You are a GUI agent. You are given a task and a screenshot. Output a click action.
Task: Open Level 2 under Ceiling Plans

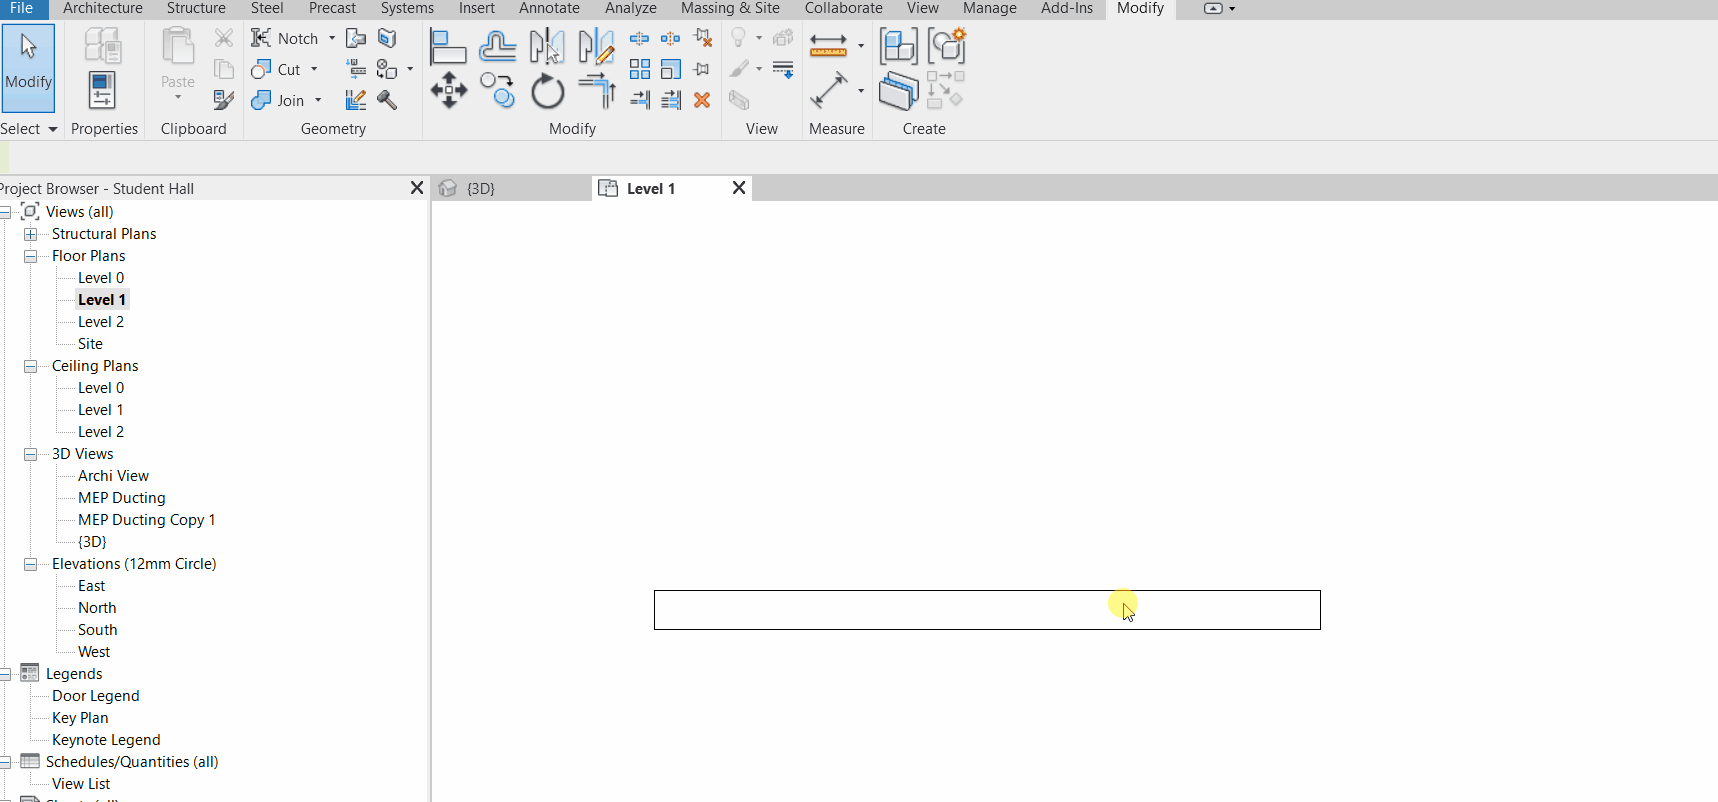click(101, 432)
